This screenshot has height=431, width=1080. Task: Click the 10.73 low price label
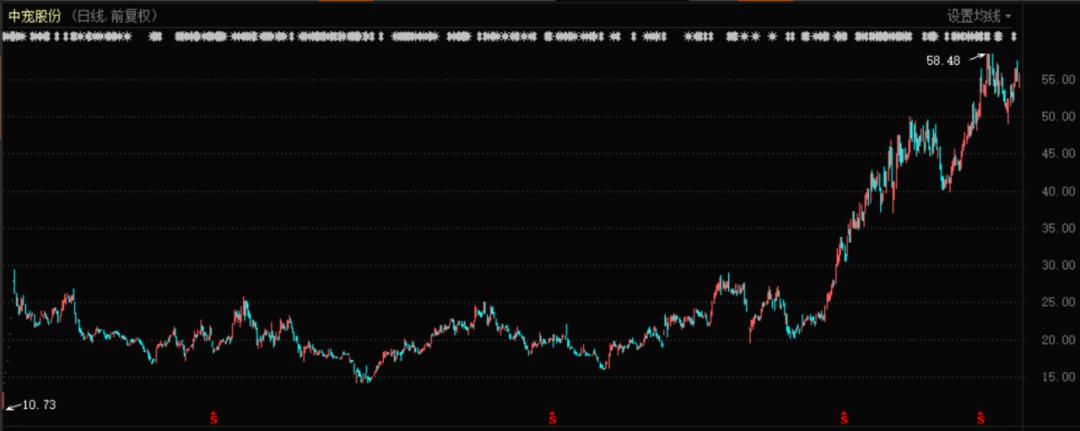tap(38, 404)
